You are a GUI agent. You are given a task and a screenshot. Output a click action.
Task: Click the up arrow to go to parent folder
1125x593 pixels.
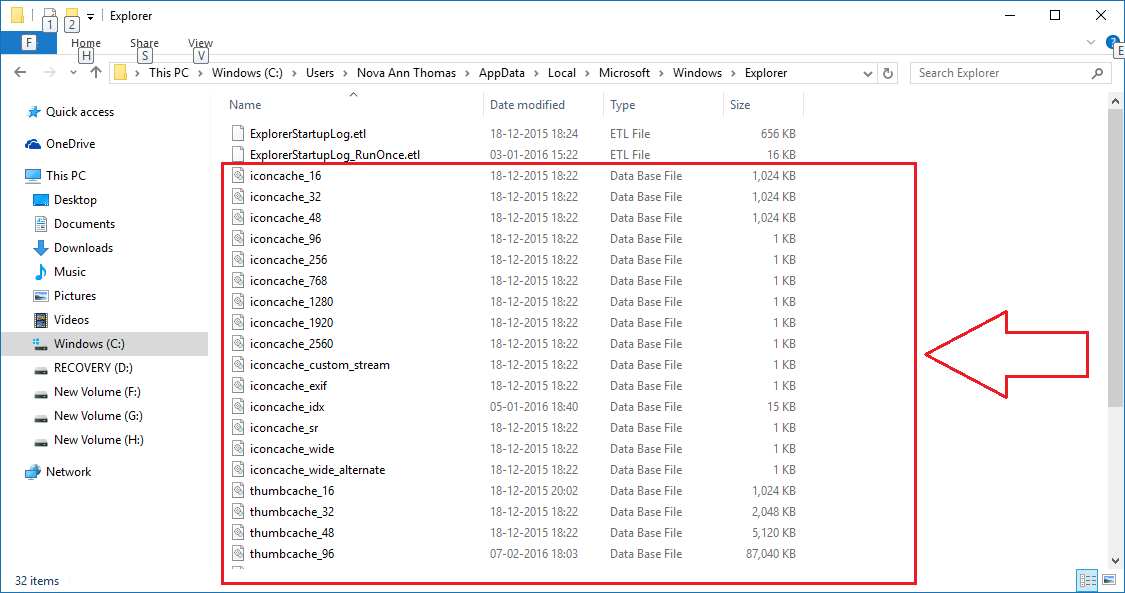95,72
